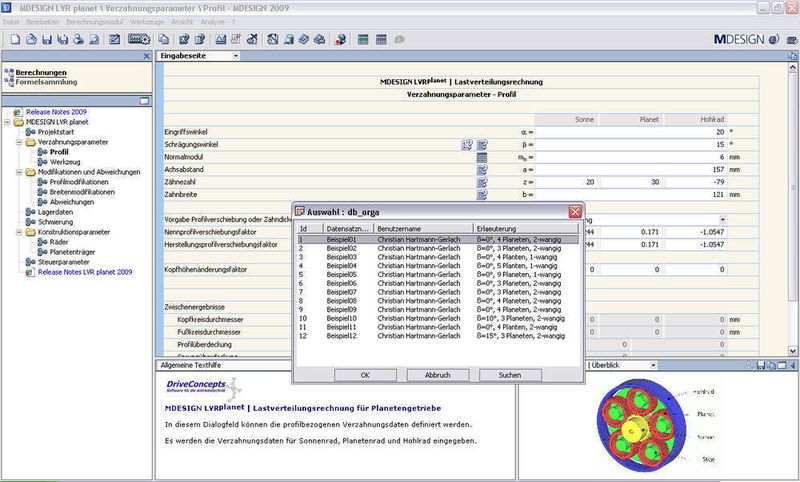
Task: Click the MDESIGN globe logo icon
Action: click(773, 39)
